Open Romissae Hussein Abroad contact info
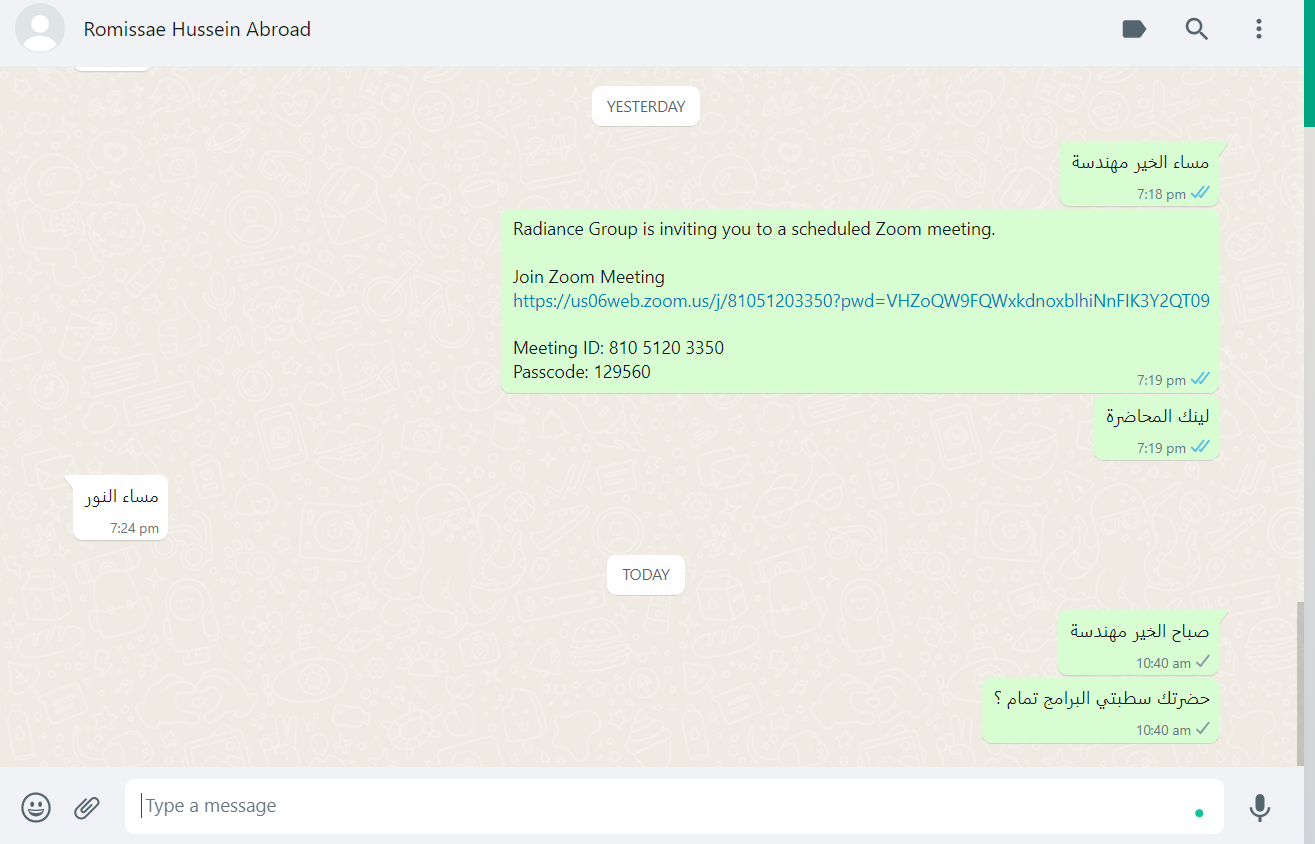This screenshot has height=844, width=1315. click(197, 29)
